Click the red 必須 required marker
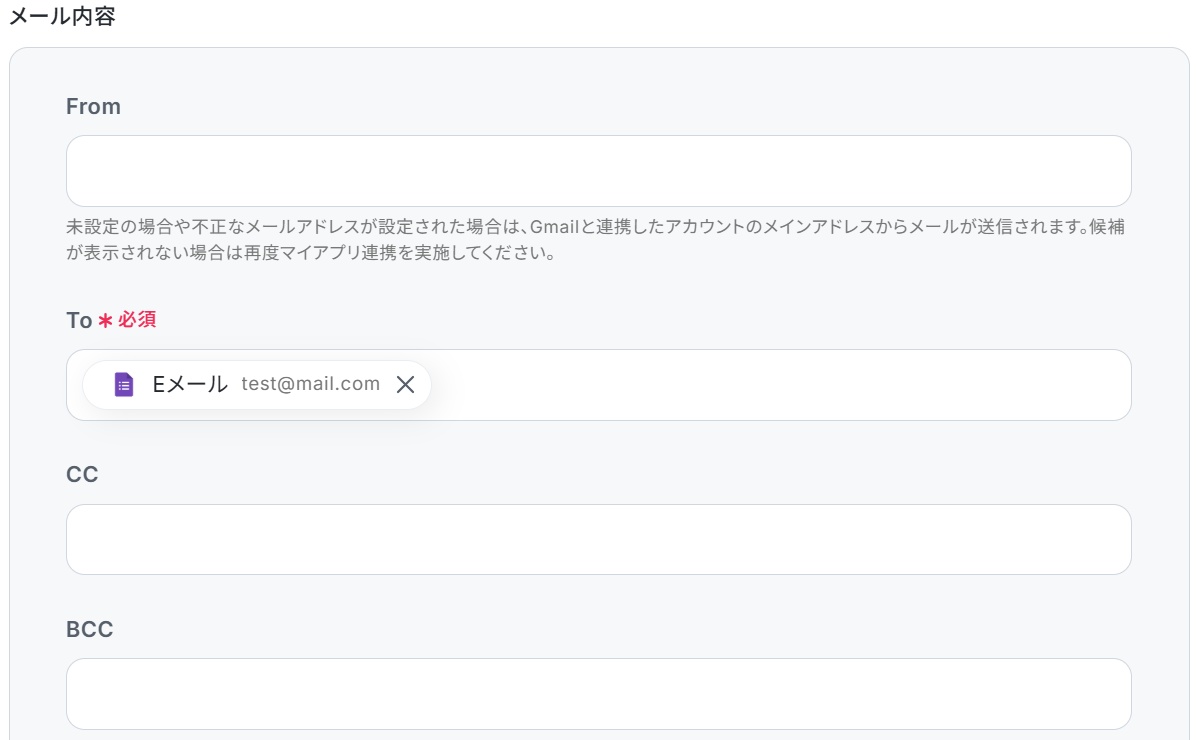 137,321
